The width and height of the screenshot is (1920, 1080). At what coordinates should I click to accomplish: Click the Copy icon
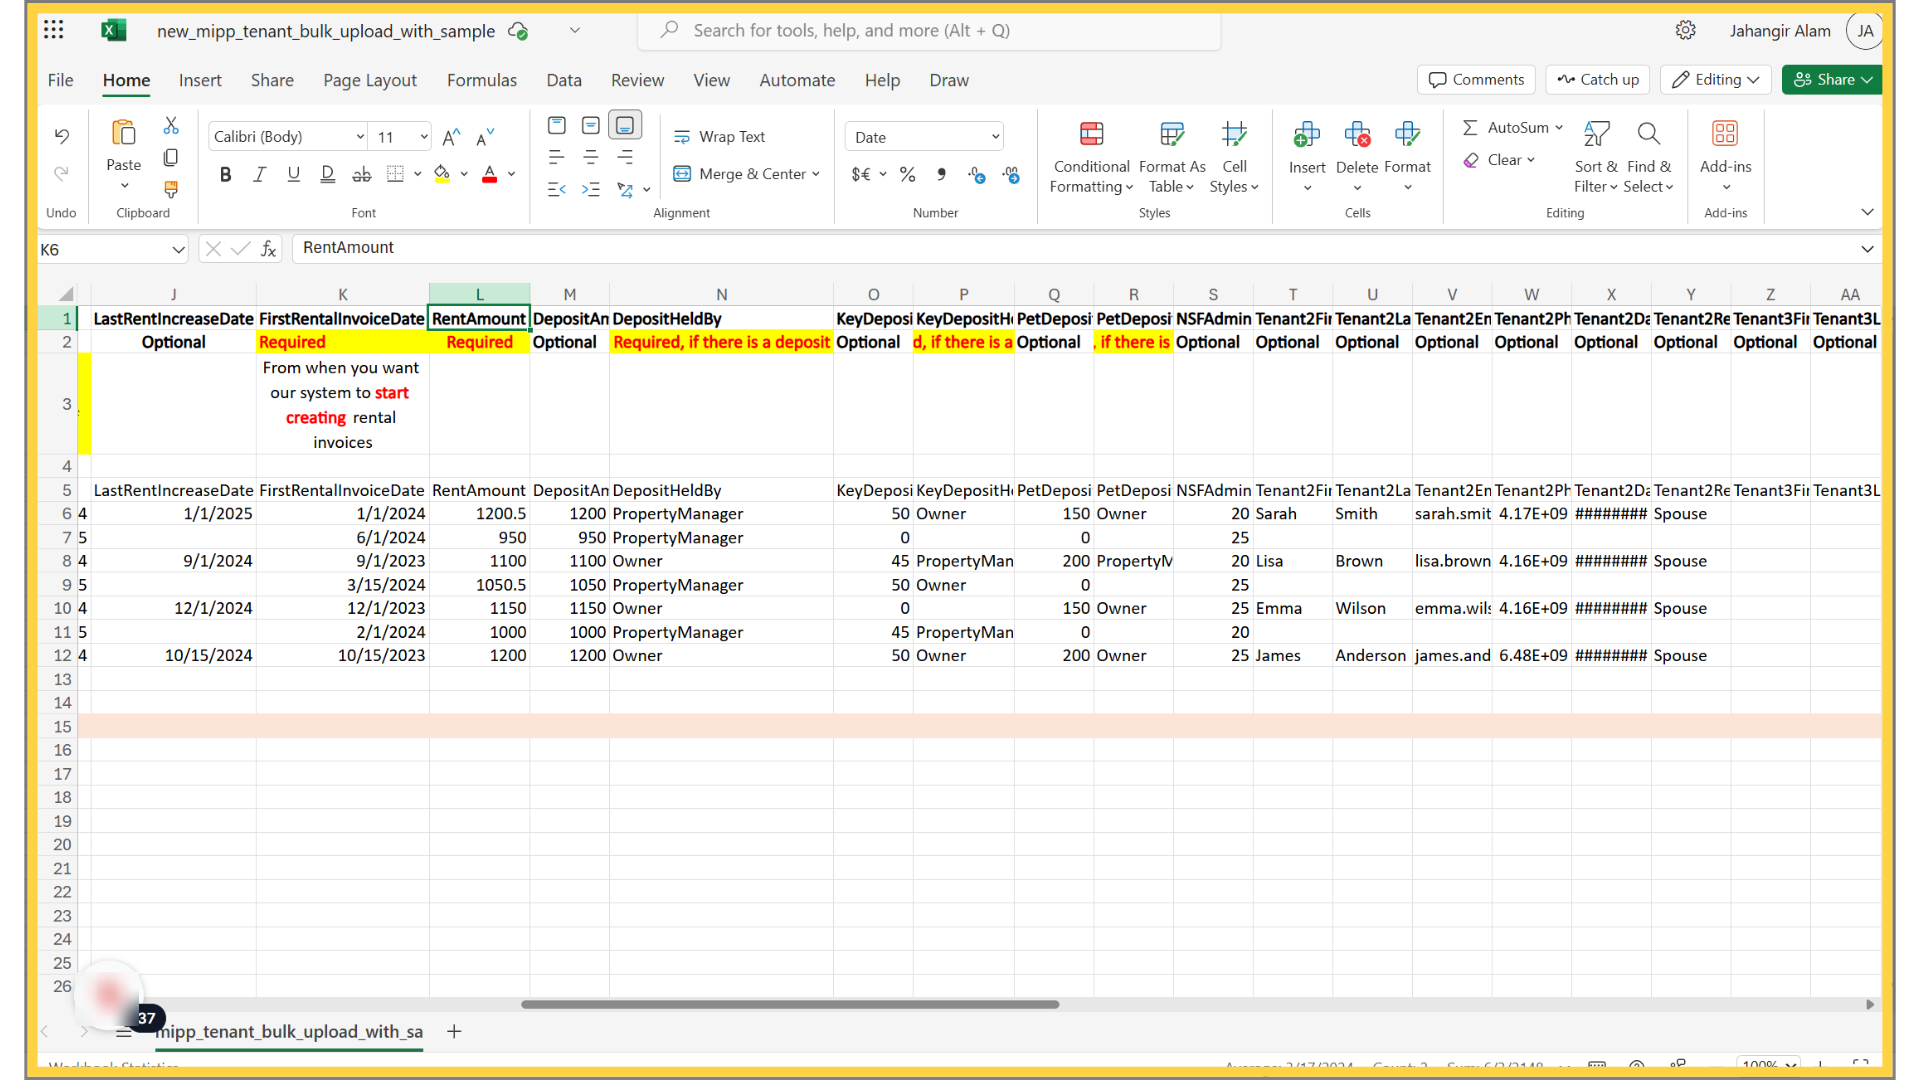click(171, 157)
